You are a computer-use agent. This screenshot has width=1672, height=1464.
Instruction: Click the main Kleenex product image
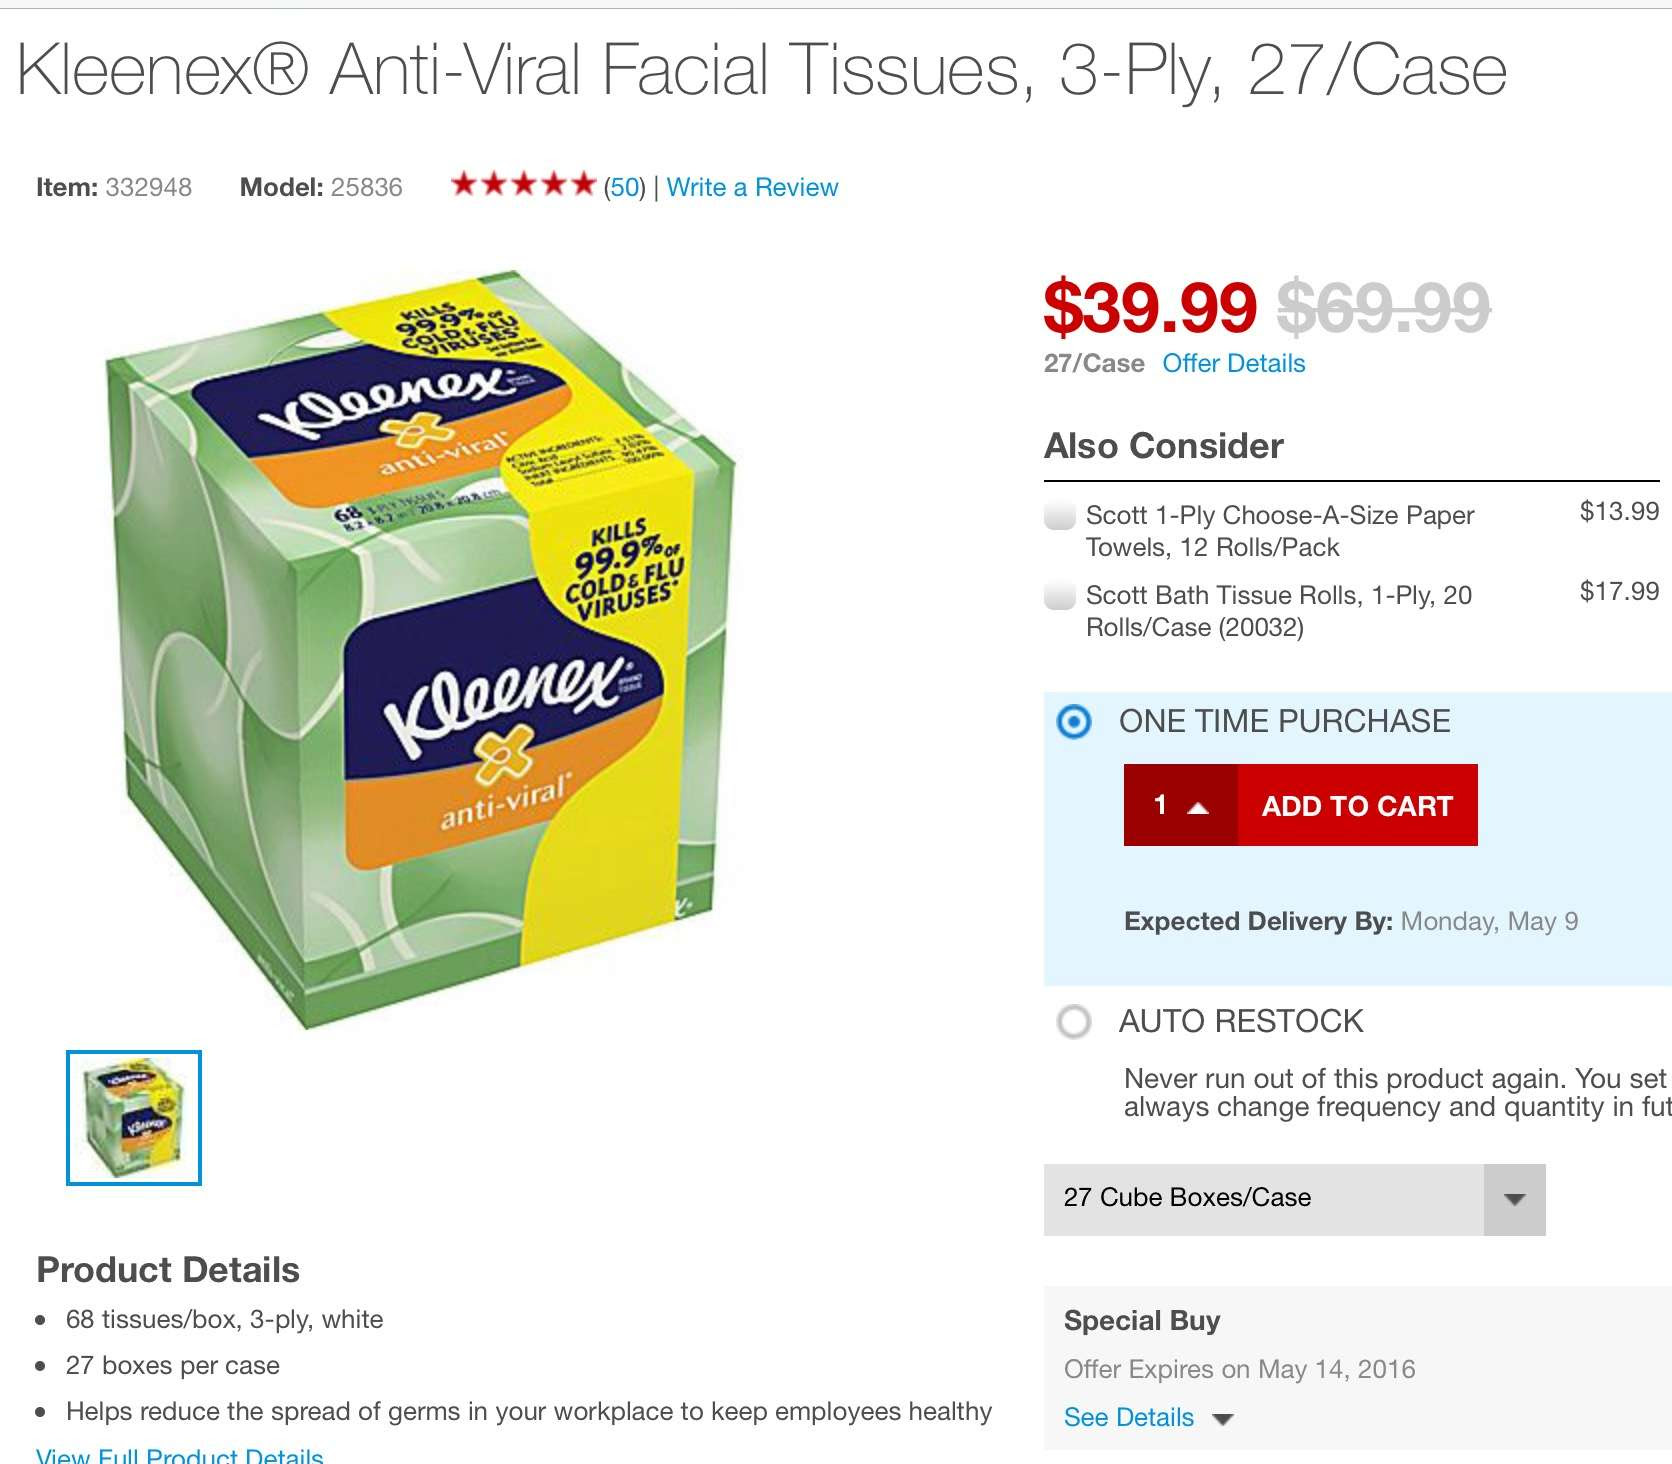click(420, 649)
